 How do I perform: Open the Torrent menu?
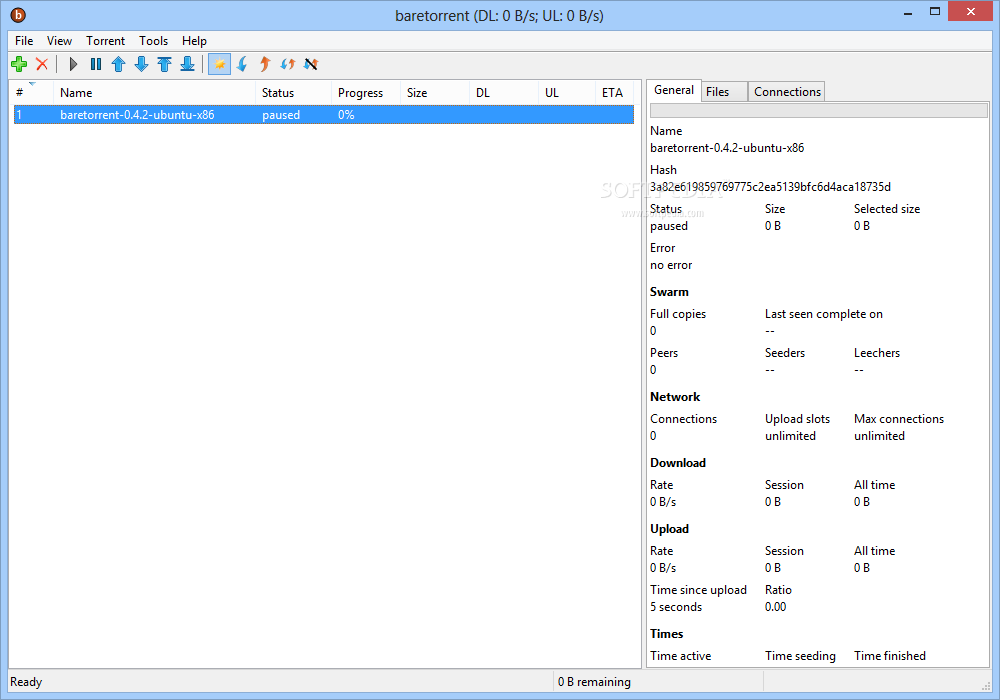[106, 41]
